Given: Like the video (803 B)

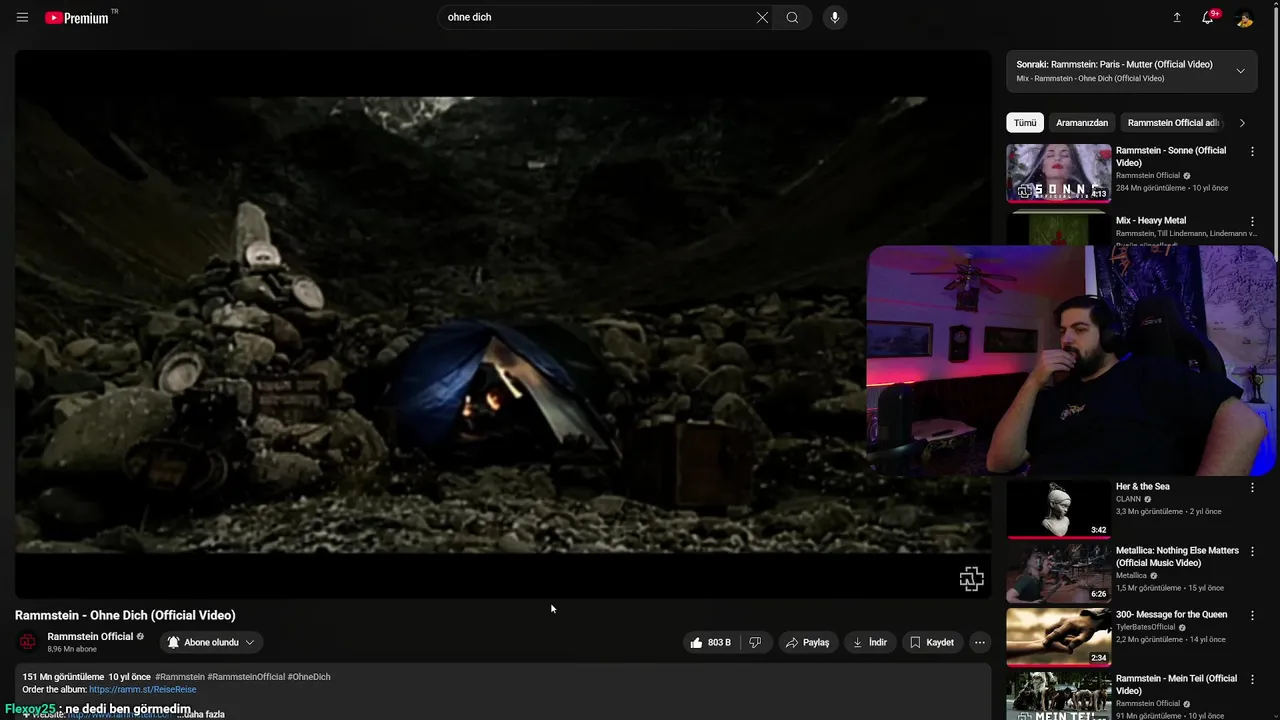Looking at the screenshot, I should pyautogui.click(x=710, y=642).
